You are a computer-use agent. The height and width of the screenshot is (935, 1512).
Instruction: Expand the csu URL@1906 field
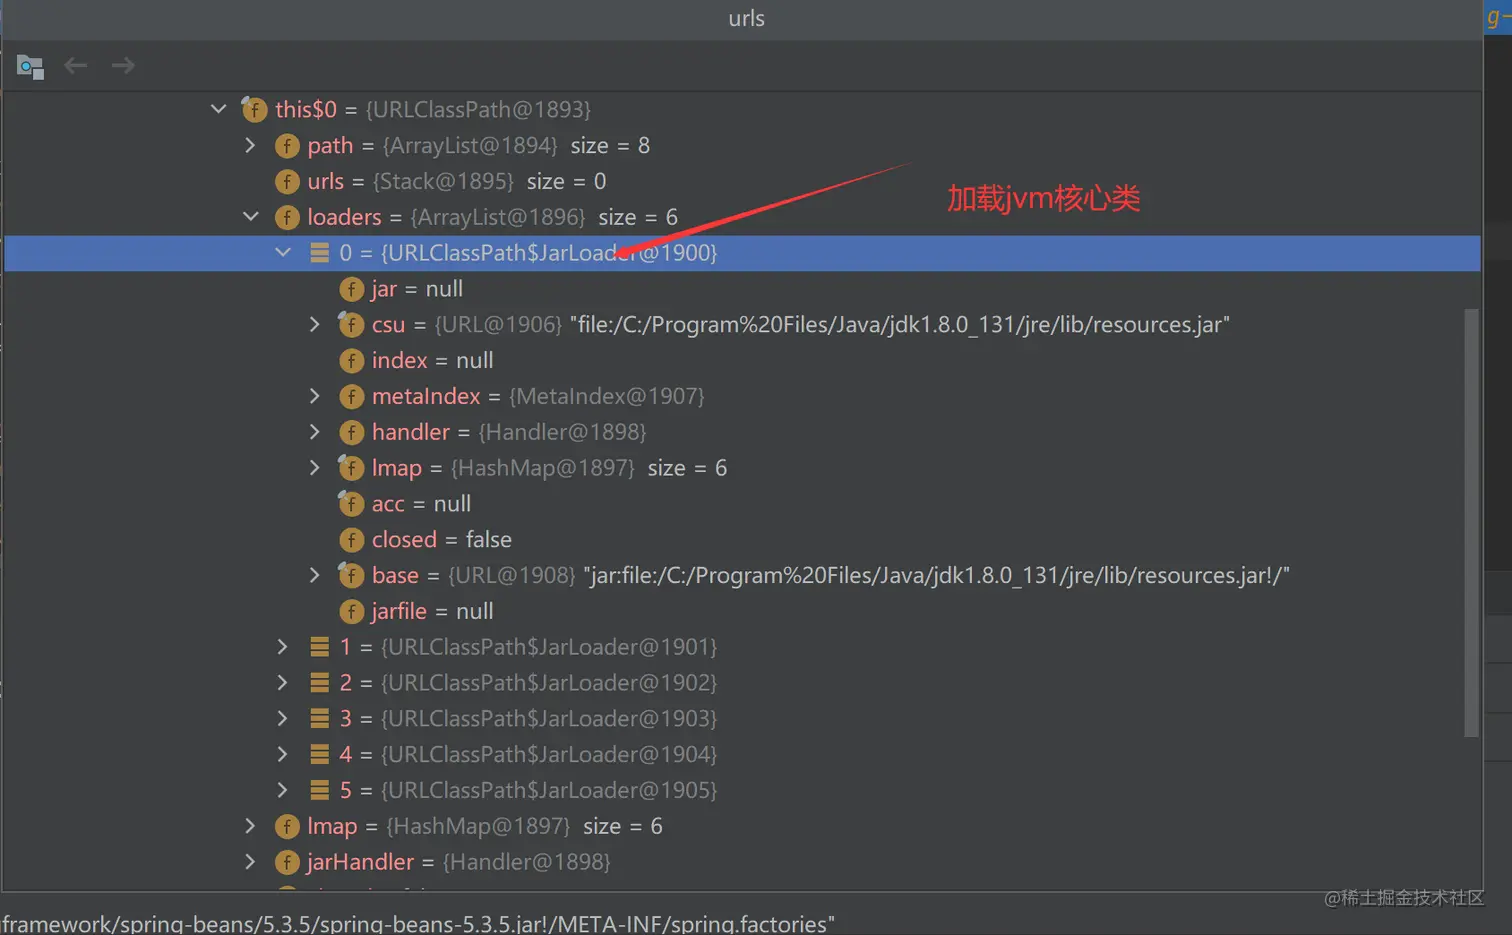[314, 324]
